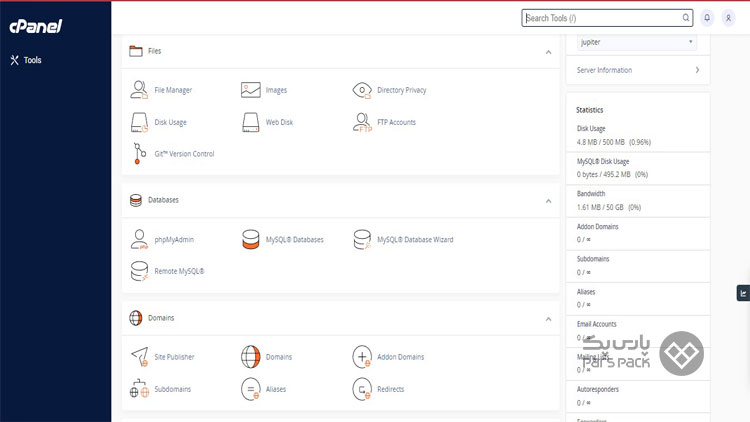Click the Databases section title text
The height and width of the screenshot is (422, 750).
pos(163,200)
